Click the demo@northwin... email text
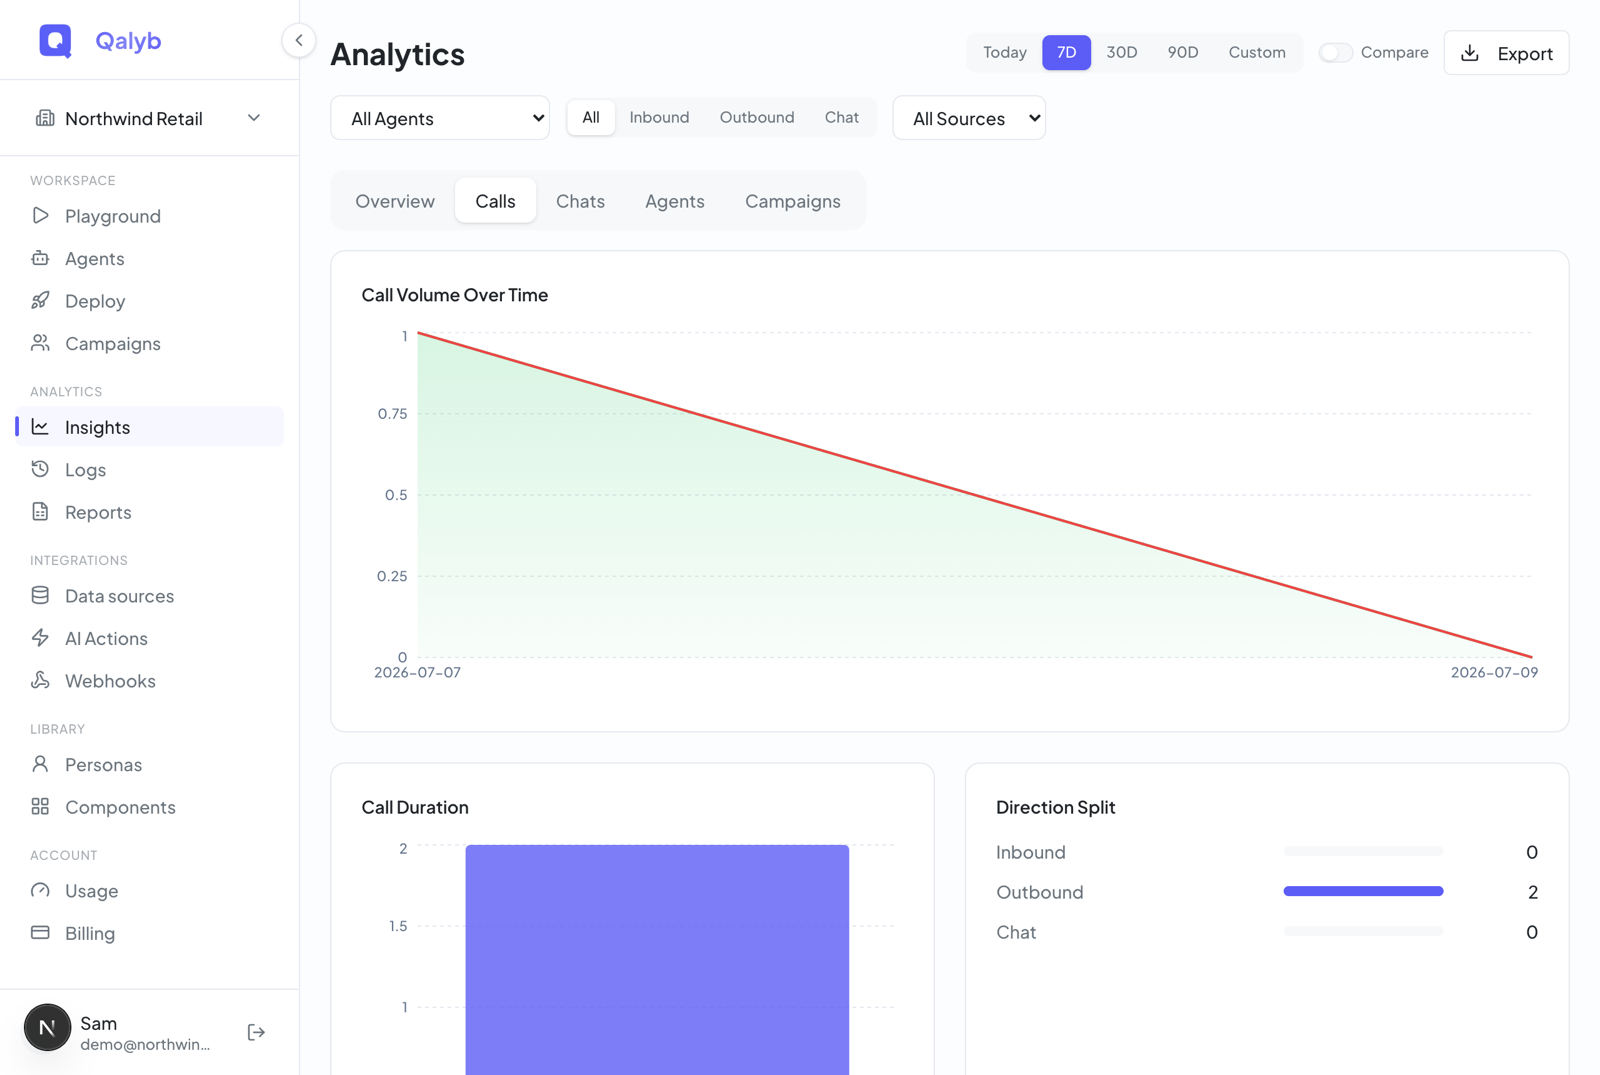 pyautogui.click(x=145, y=1044)
